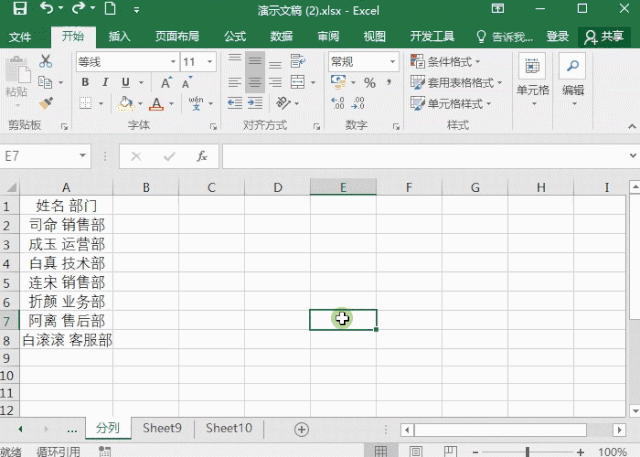
Task: Show phonetic guide (wén) options
Action: pyautogui.click(x=196, y=104)
